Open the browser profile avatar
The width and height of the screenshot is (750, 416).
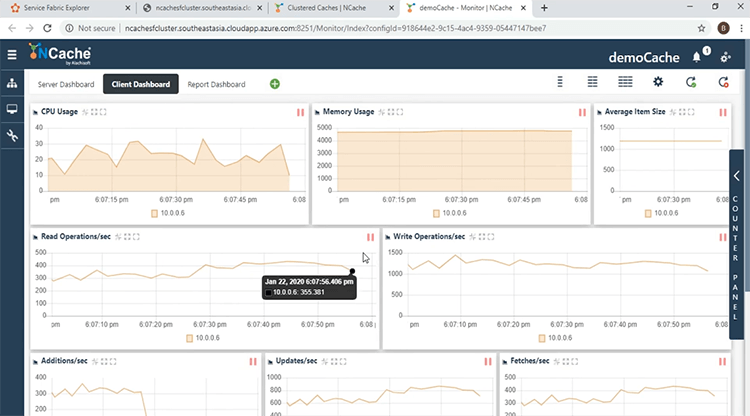click(x=724, y=28)
